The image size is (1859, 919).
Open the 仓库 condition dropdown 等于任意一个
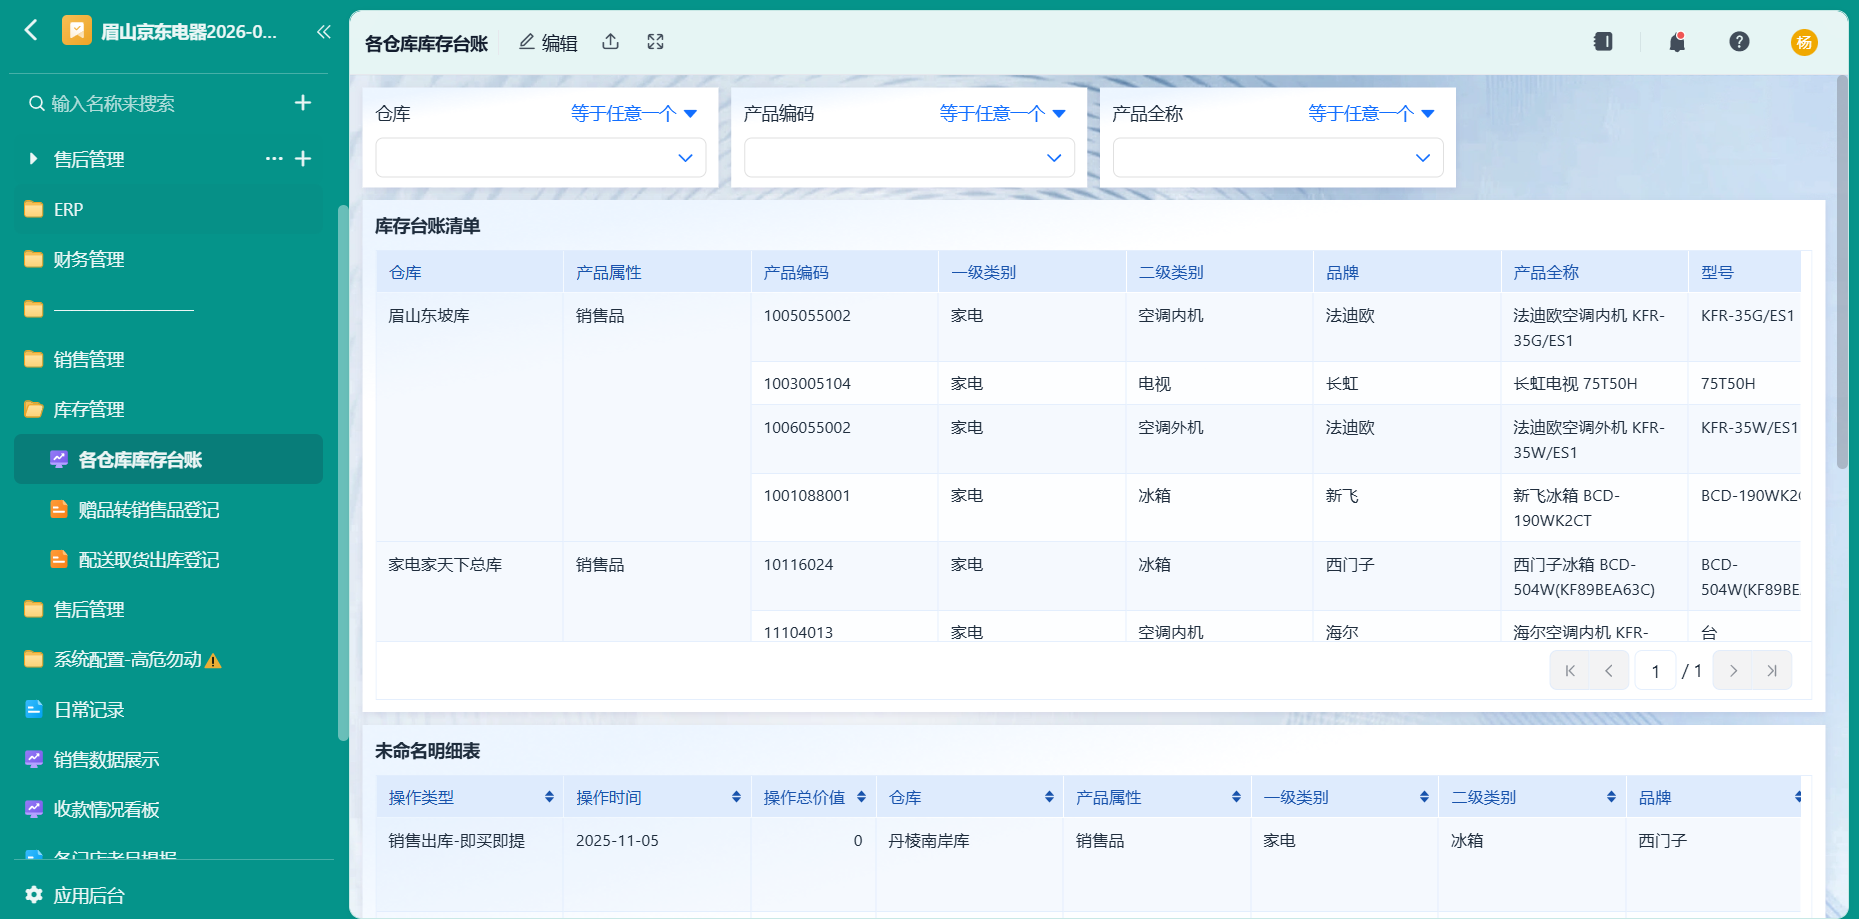tap(634, 114)
